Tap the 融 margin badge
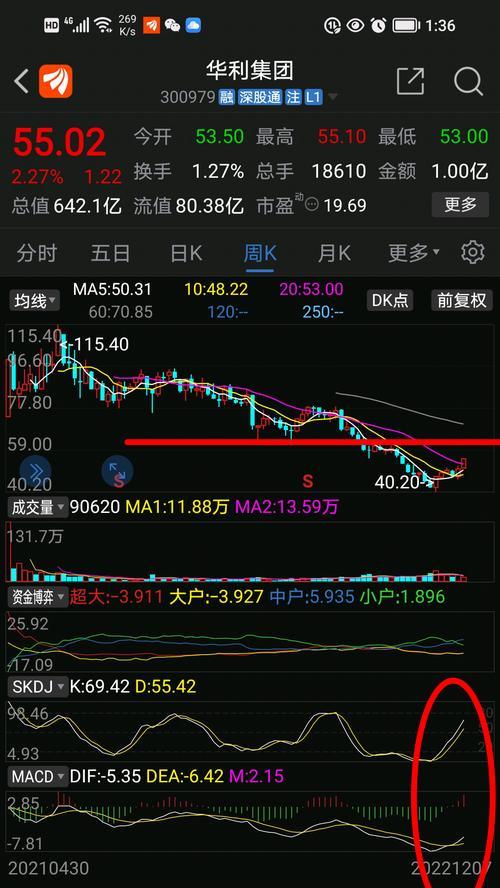The image size is (500, 888). 227,97
